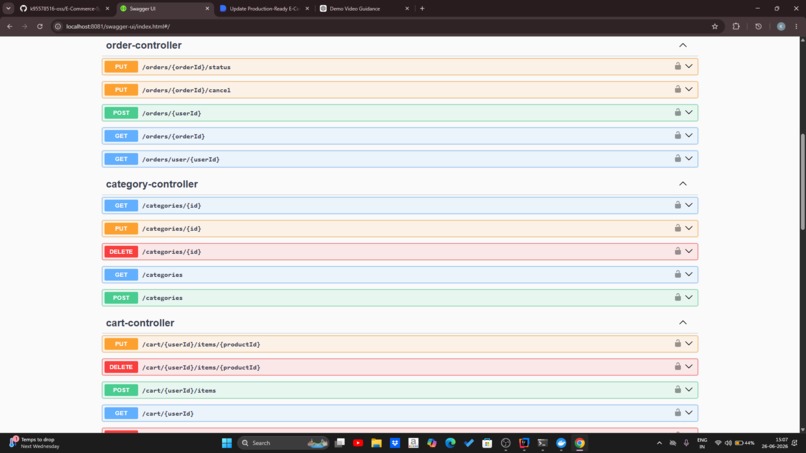Open YouTube from the taskbar
This screenshot has width=806, height=453.
point(358,443)
